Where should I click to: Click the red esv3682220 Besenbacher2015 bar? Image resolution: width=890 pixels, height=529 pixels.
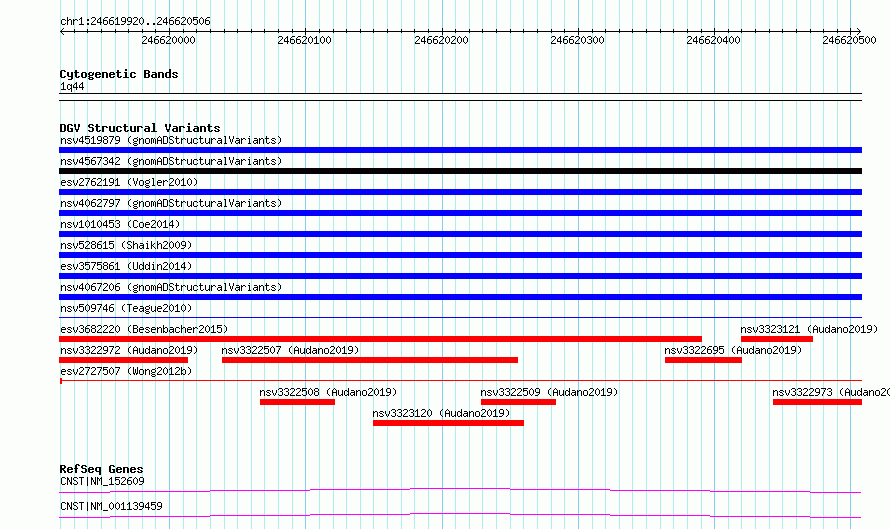(380, 339)
